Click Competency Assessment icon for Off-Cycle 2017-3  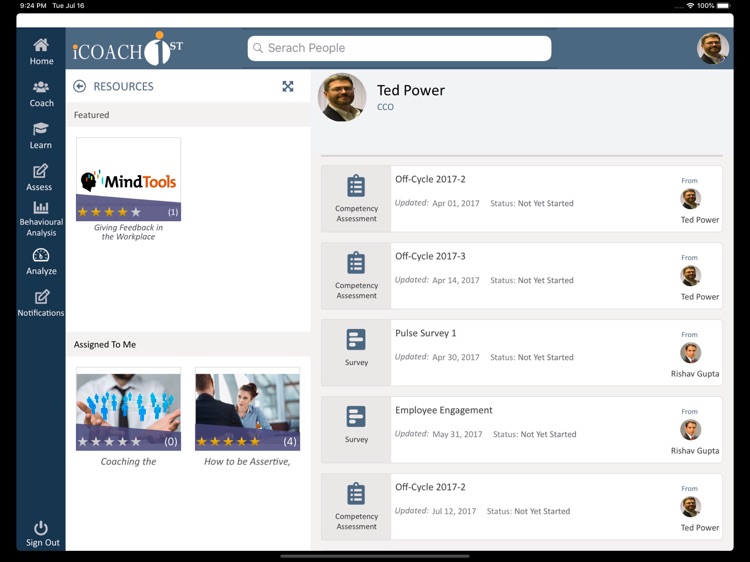pyautogui.click(x=356, y=263)
